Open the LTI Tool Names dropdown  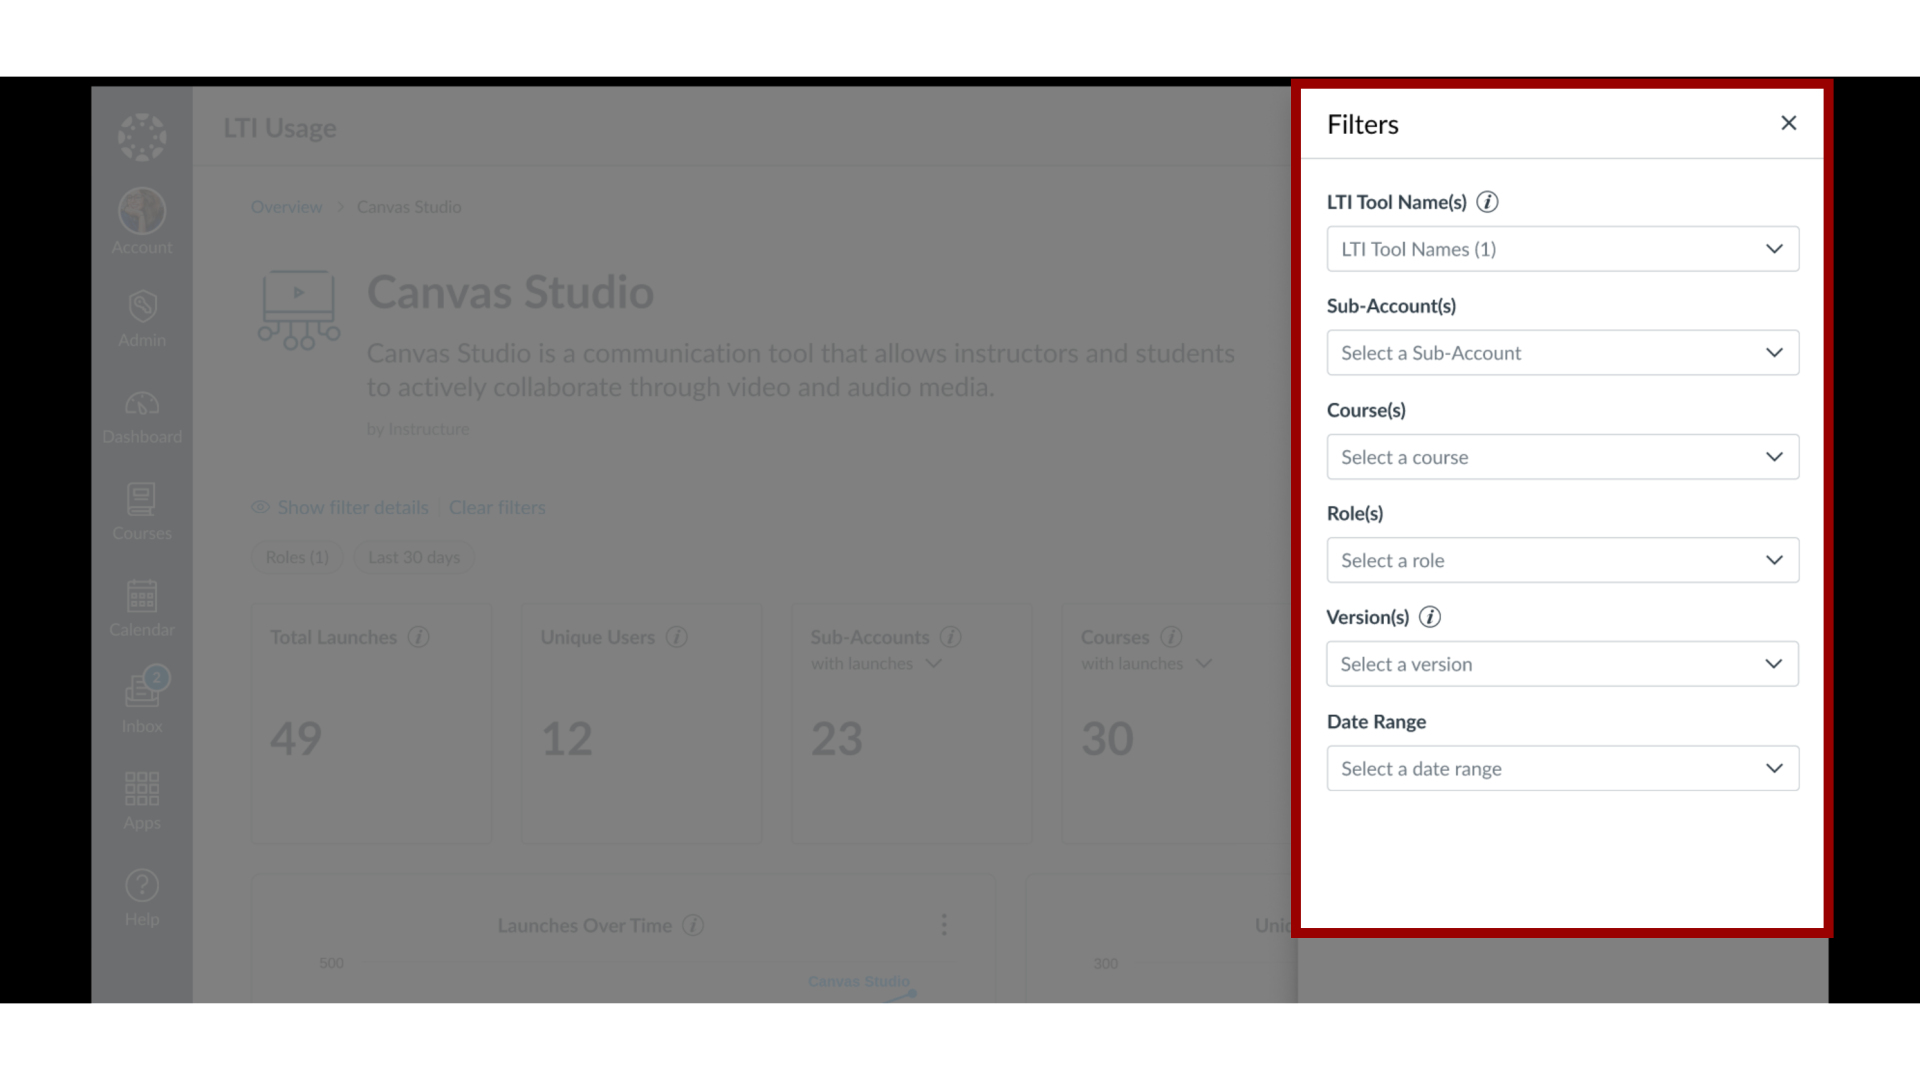(x=1562, y=249)
